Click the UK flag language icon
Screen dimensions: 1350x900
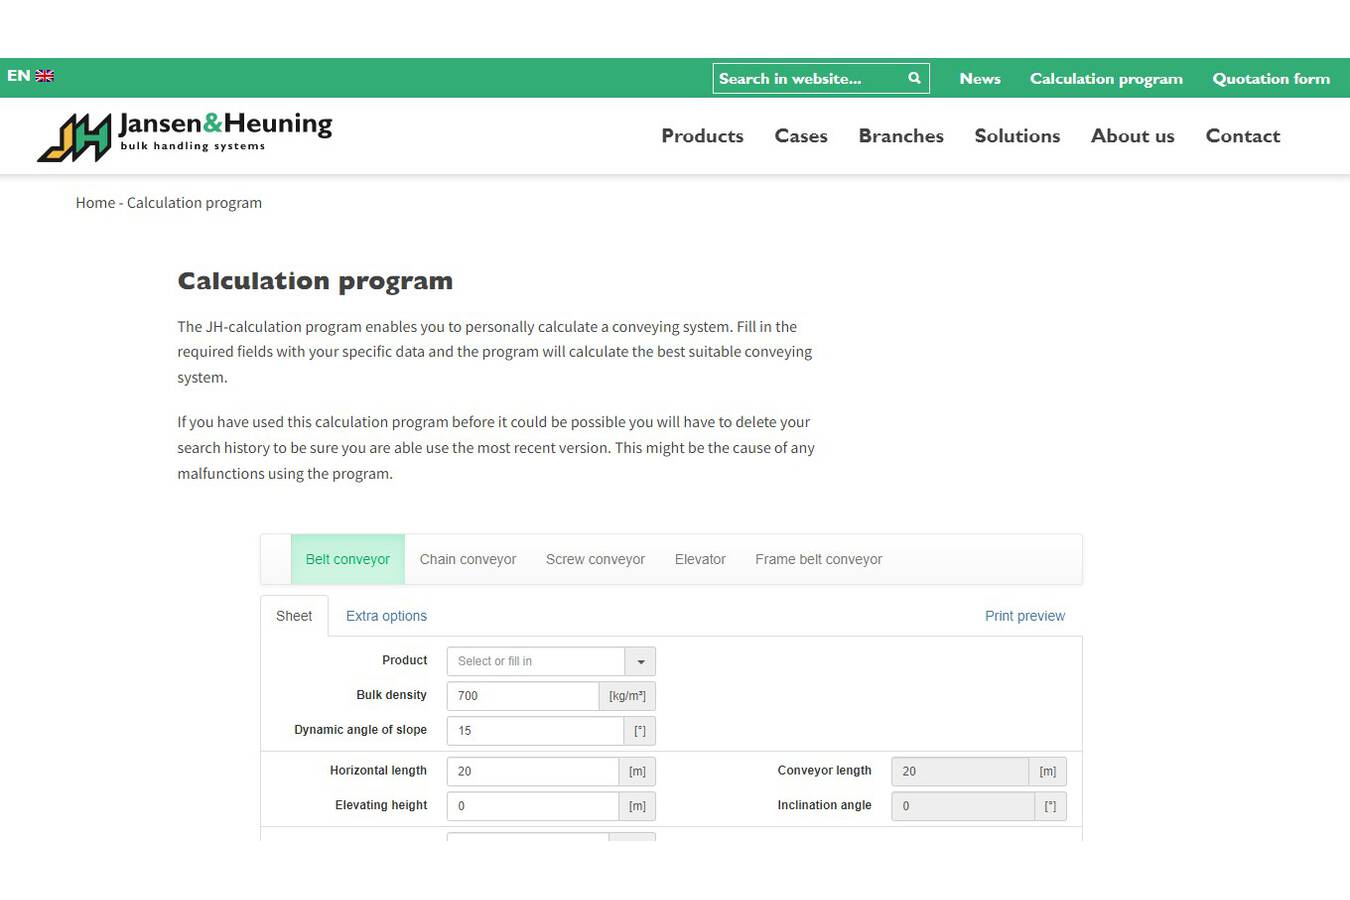(x=45, y=76)
